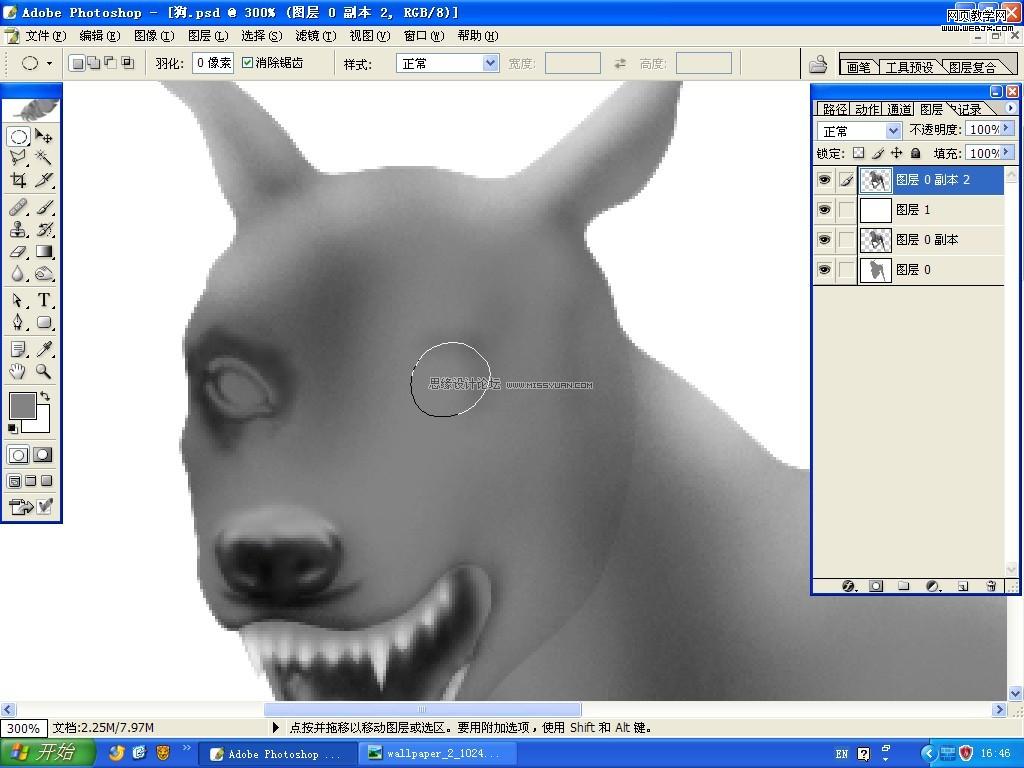
Task: Open the fill (填充) slider arrow
Action: [1007, 152]
